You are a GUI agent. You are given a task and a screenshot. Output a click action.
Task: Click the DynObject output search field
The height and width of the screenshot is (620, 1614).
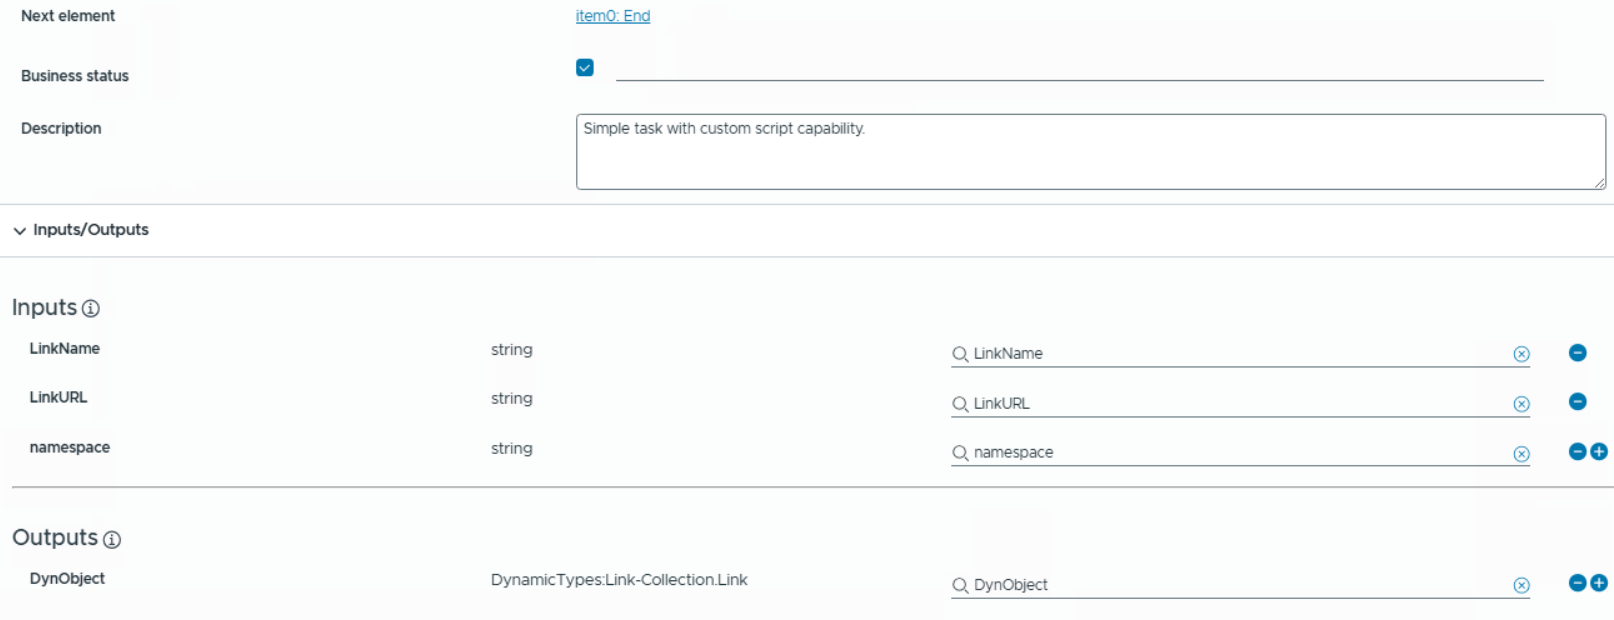(1238, 585)
